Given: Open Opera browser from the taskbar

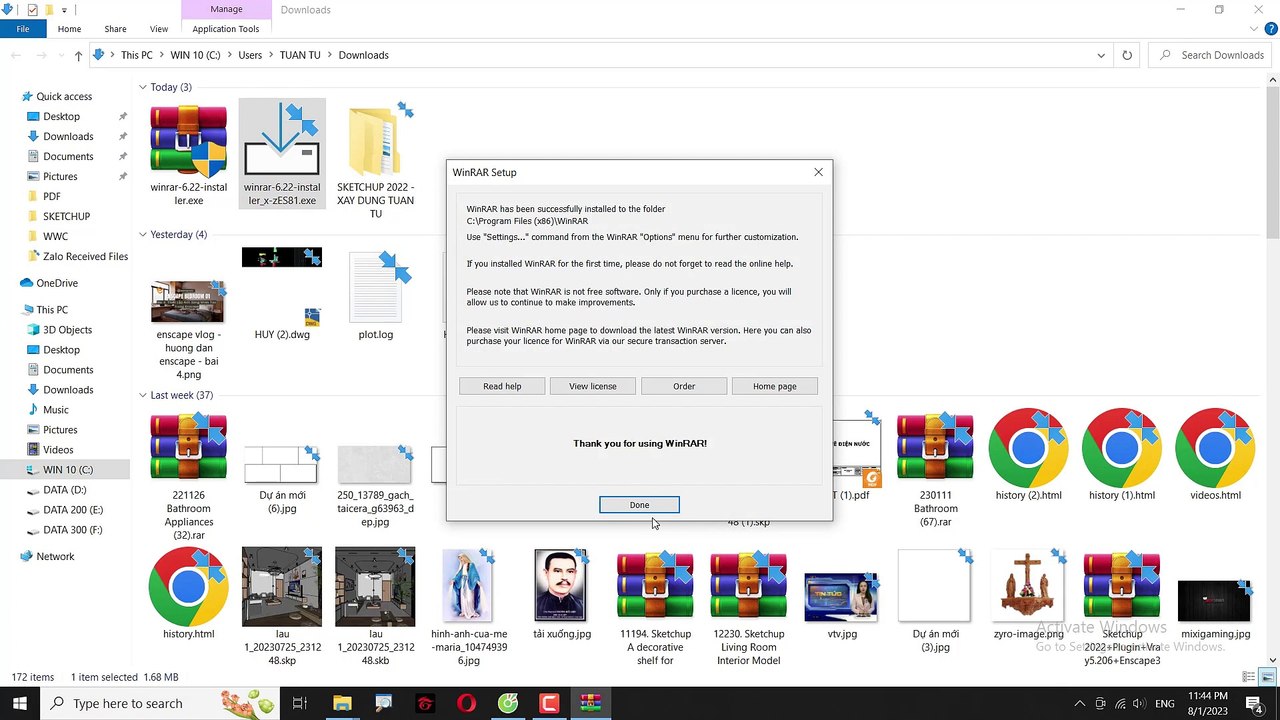Looking at the screenshot, I should (466, 703).
